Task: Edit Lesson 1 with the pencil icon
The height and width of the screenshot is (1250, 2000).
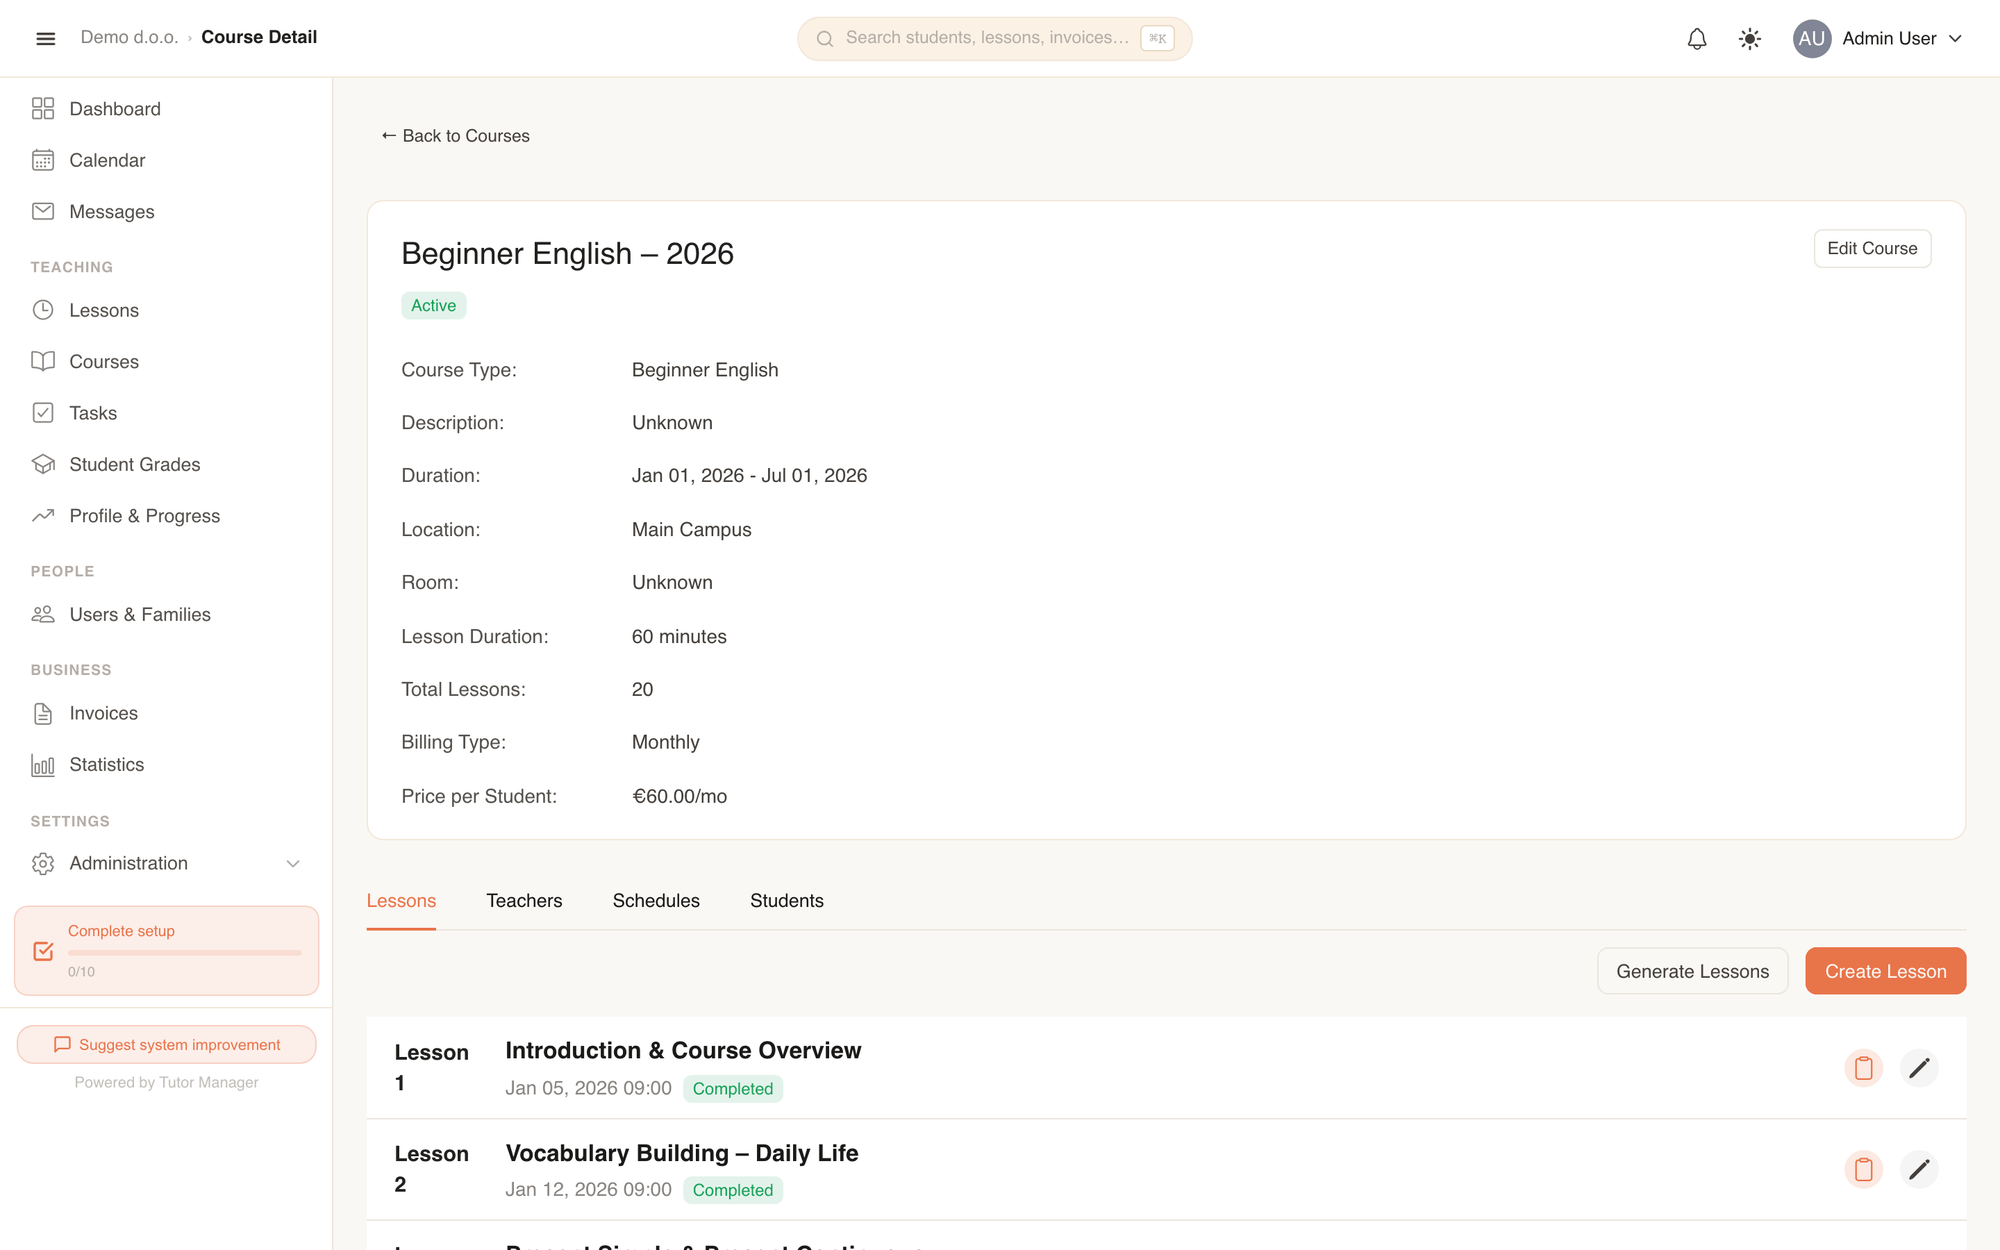Action: point(1919,1068)
